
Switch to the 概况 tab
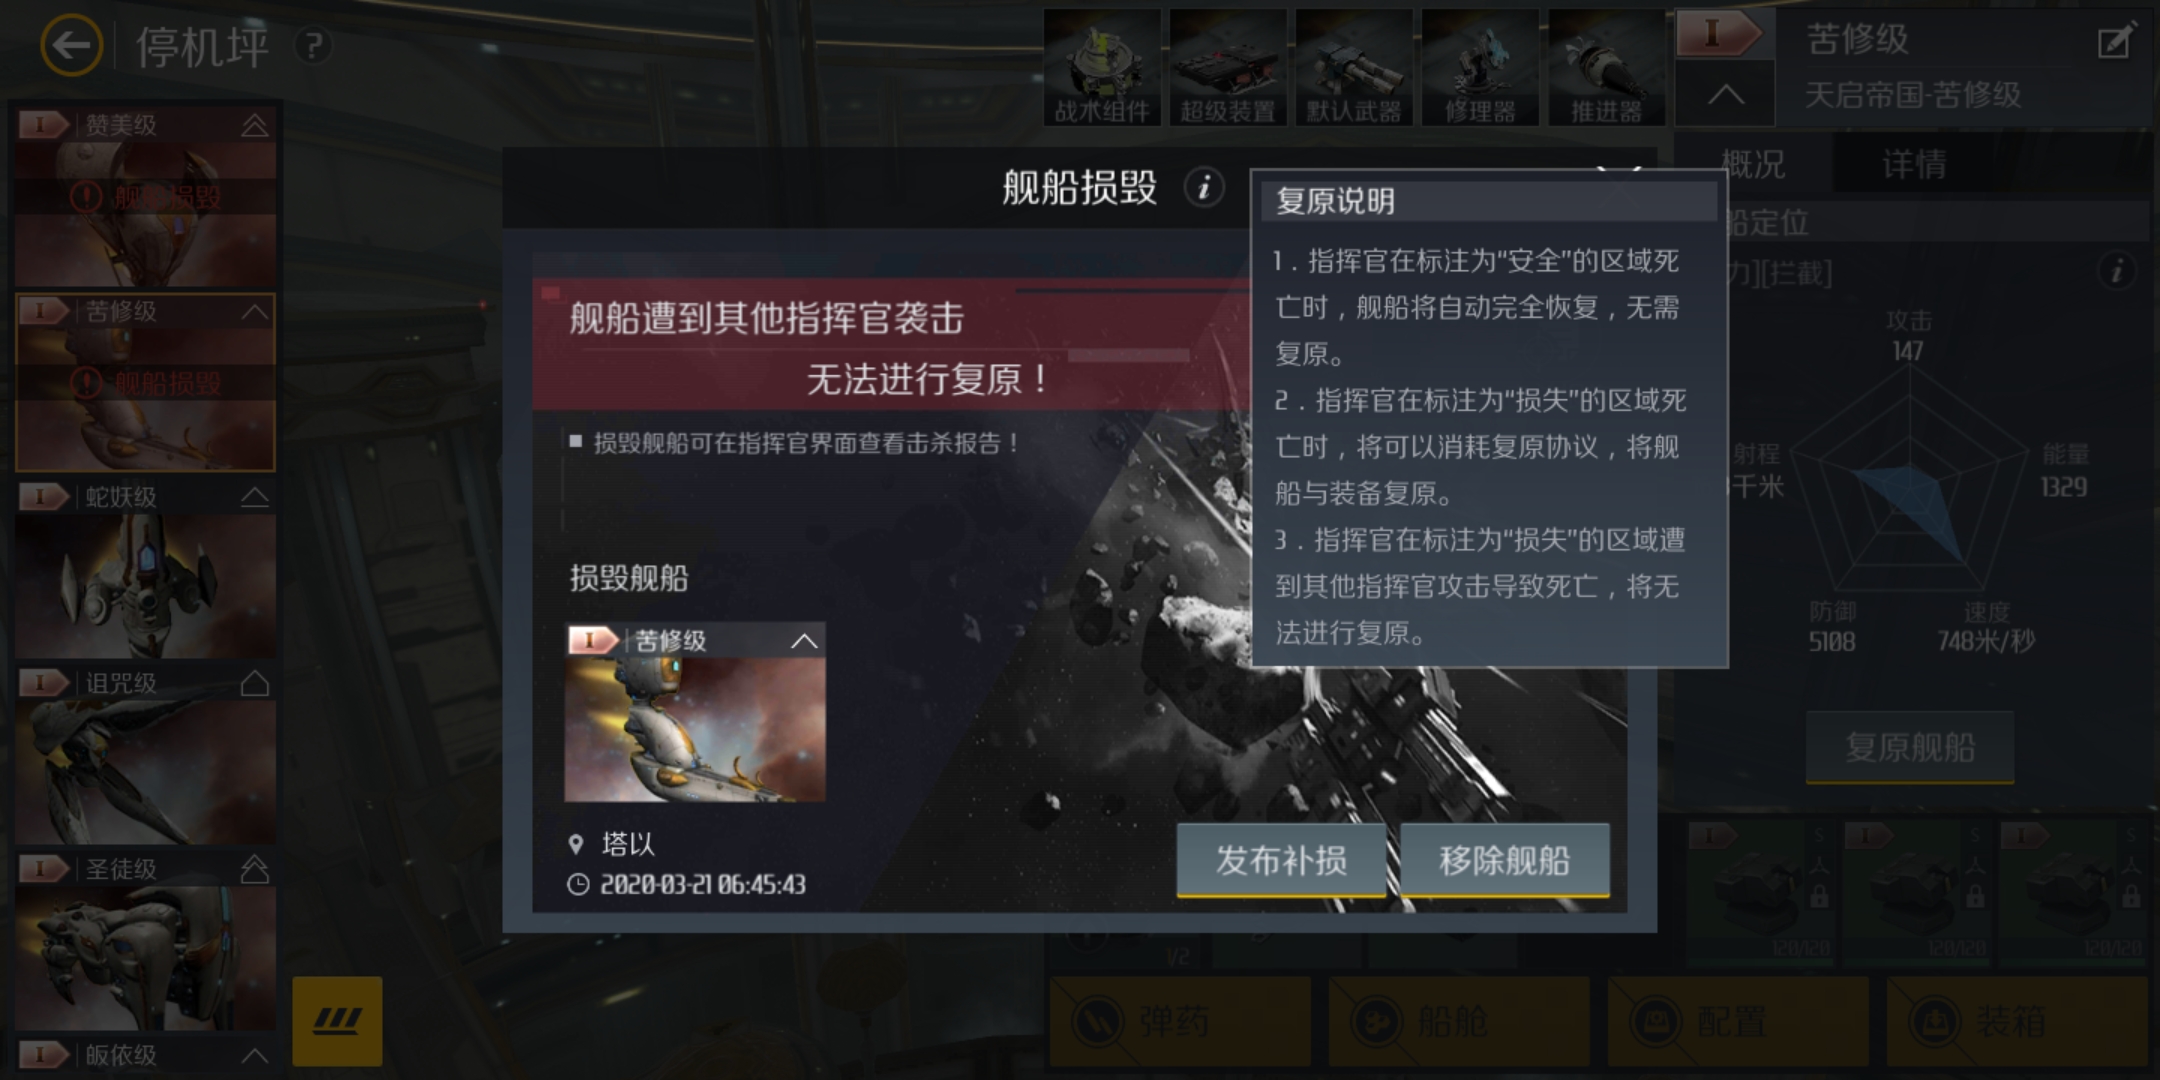tap(1753, 164)
